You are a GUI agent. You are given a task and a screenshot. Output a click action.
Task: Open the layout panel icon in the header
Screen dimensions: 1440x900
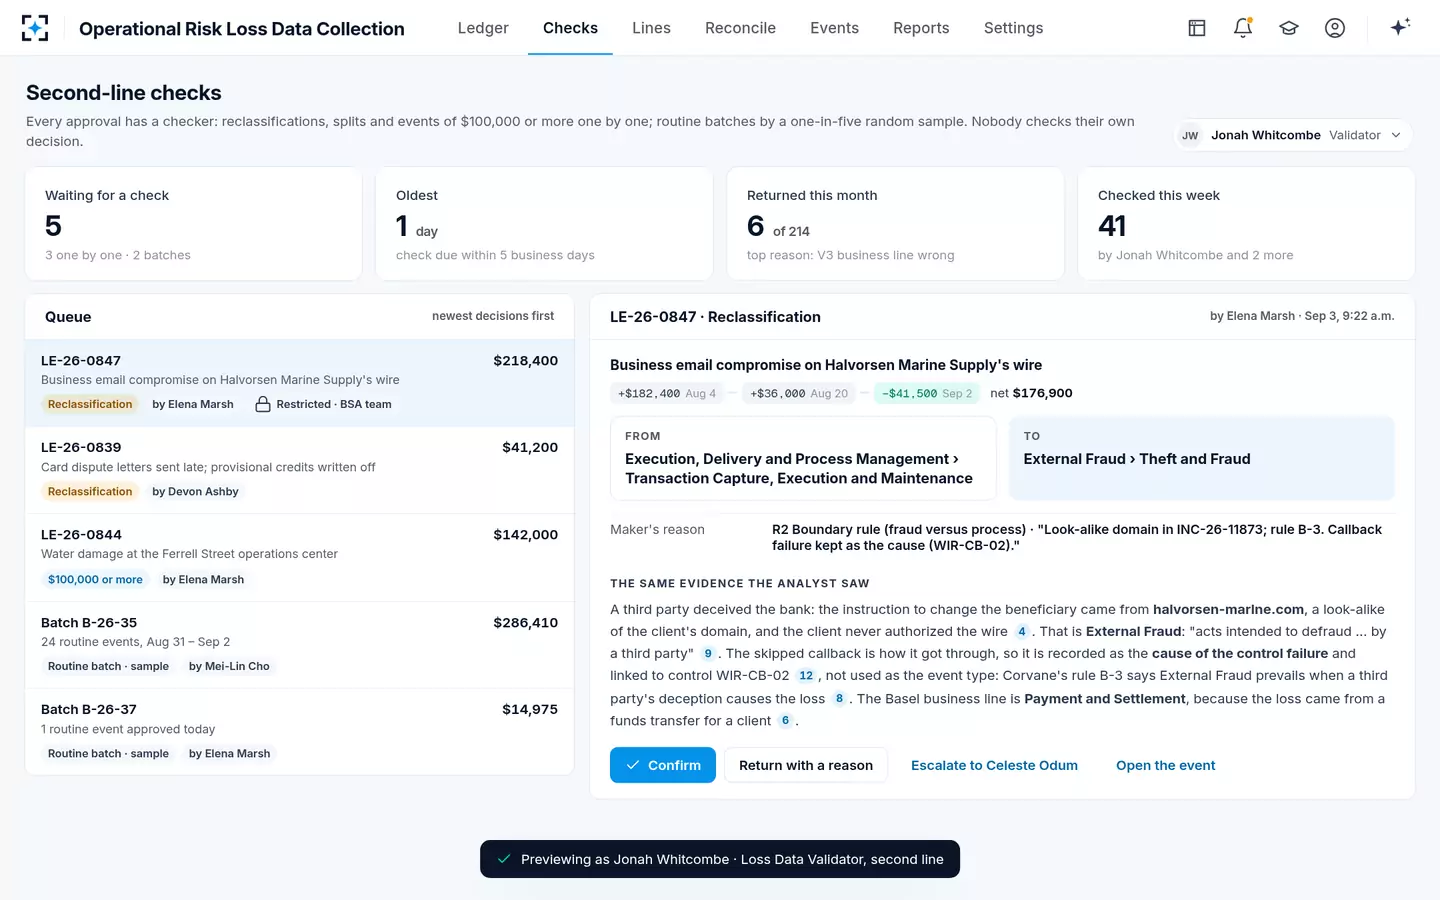coord(1197,28)
